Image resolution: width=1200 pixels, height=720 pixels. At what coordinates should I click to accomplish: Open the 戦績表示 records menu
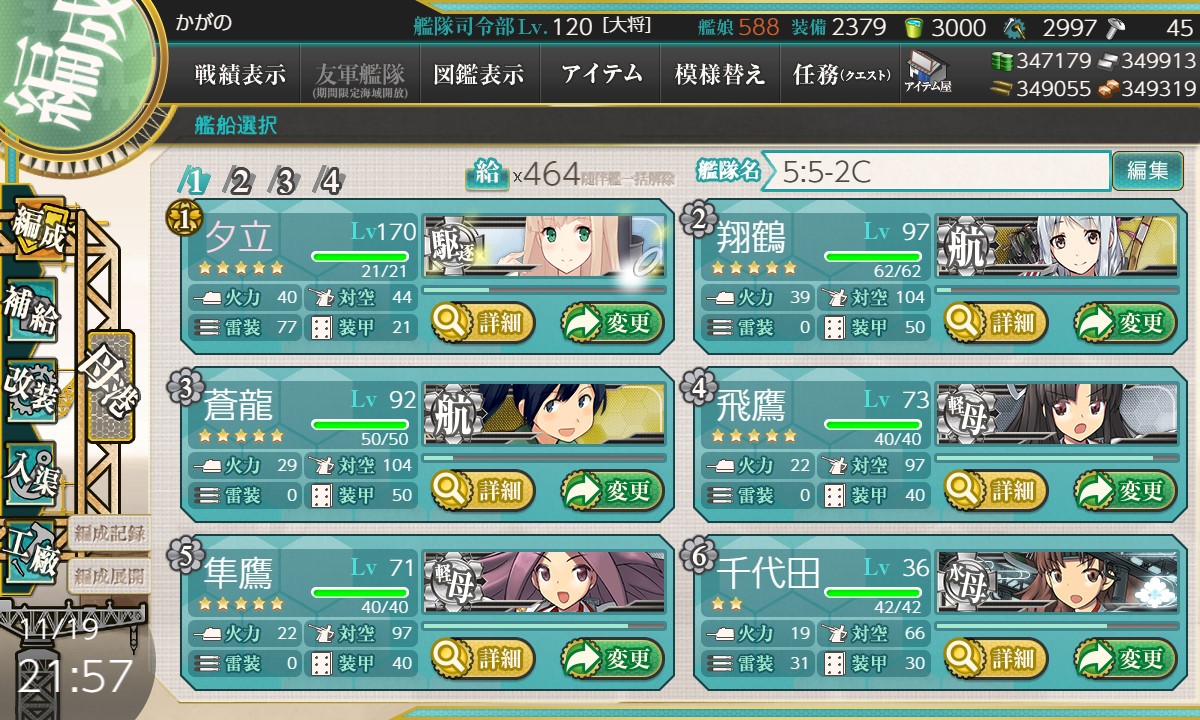click(x=240, y=74)
